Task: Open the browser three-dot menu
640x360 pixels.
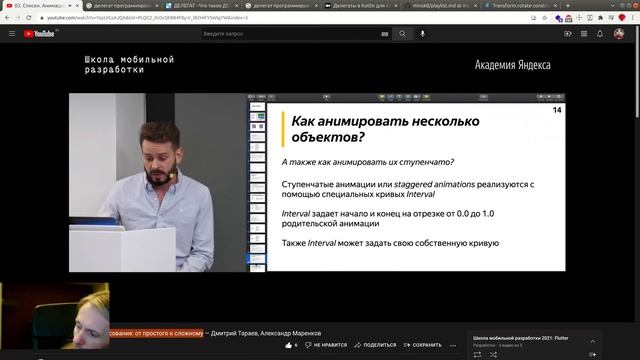Action: pos(633,18)
